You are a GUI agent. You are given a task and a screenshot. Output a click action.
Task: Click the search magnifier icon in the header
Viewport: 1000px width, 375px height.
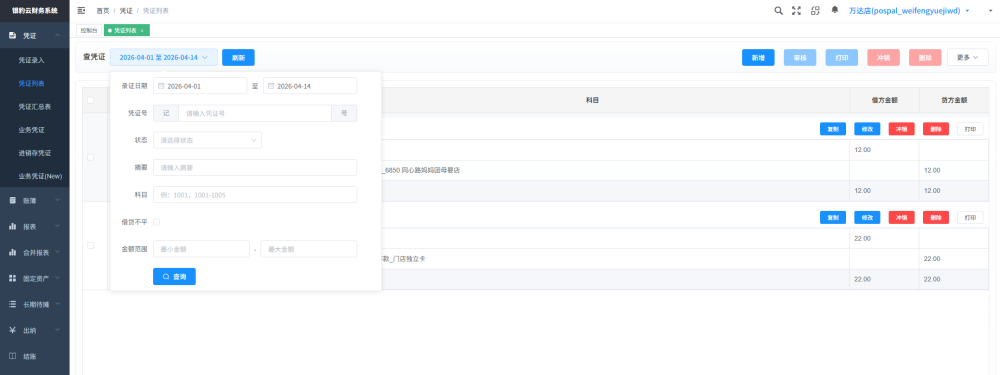click(x=778, y=11)
